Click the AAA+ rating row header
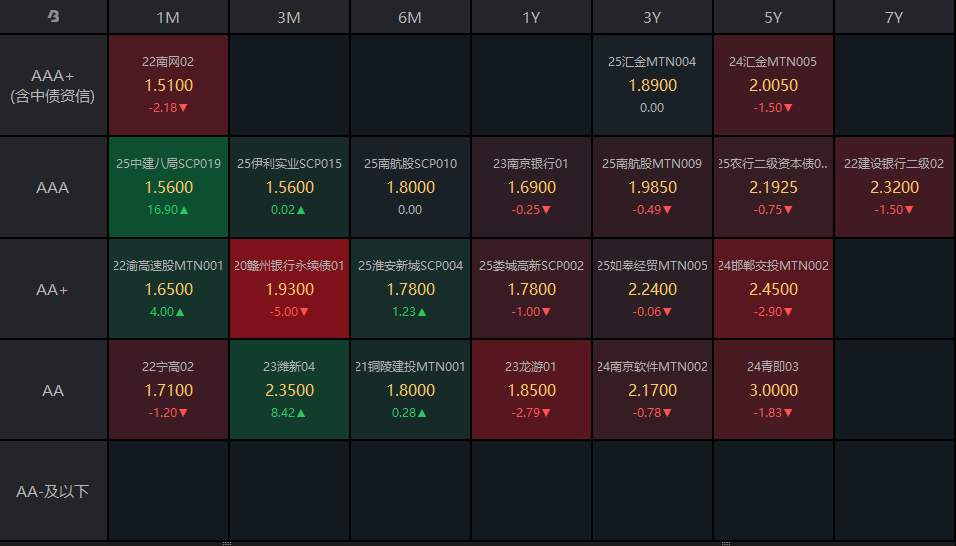Image resolution: width=956 pixels, height=546 pixels. (53, 86)
